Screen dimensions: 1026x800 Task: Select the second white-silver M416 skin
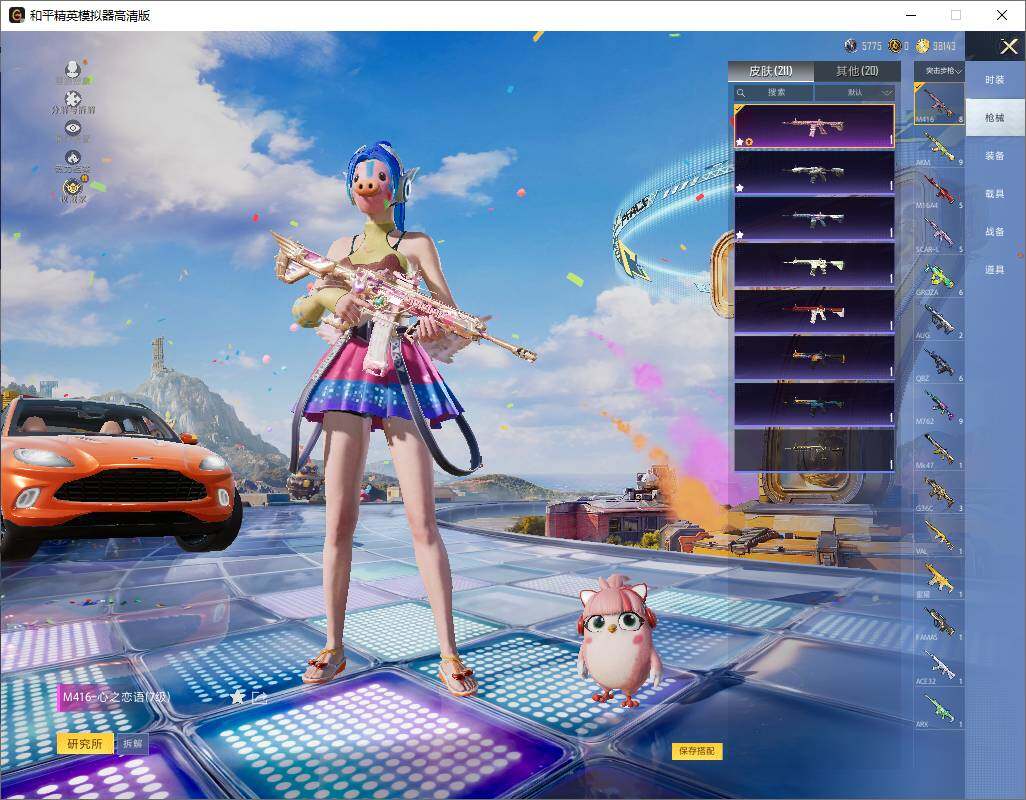click(x=814, y=173)
